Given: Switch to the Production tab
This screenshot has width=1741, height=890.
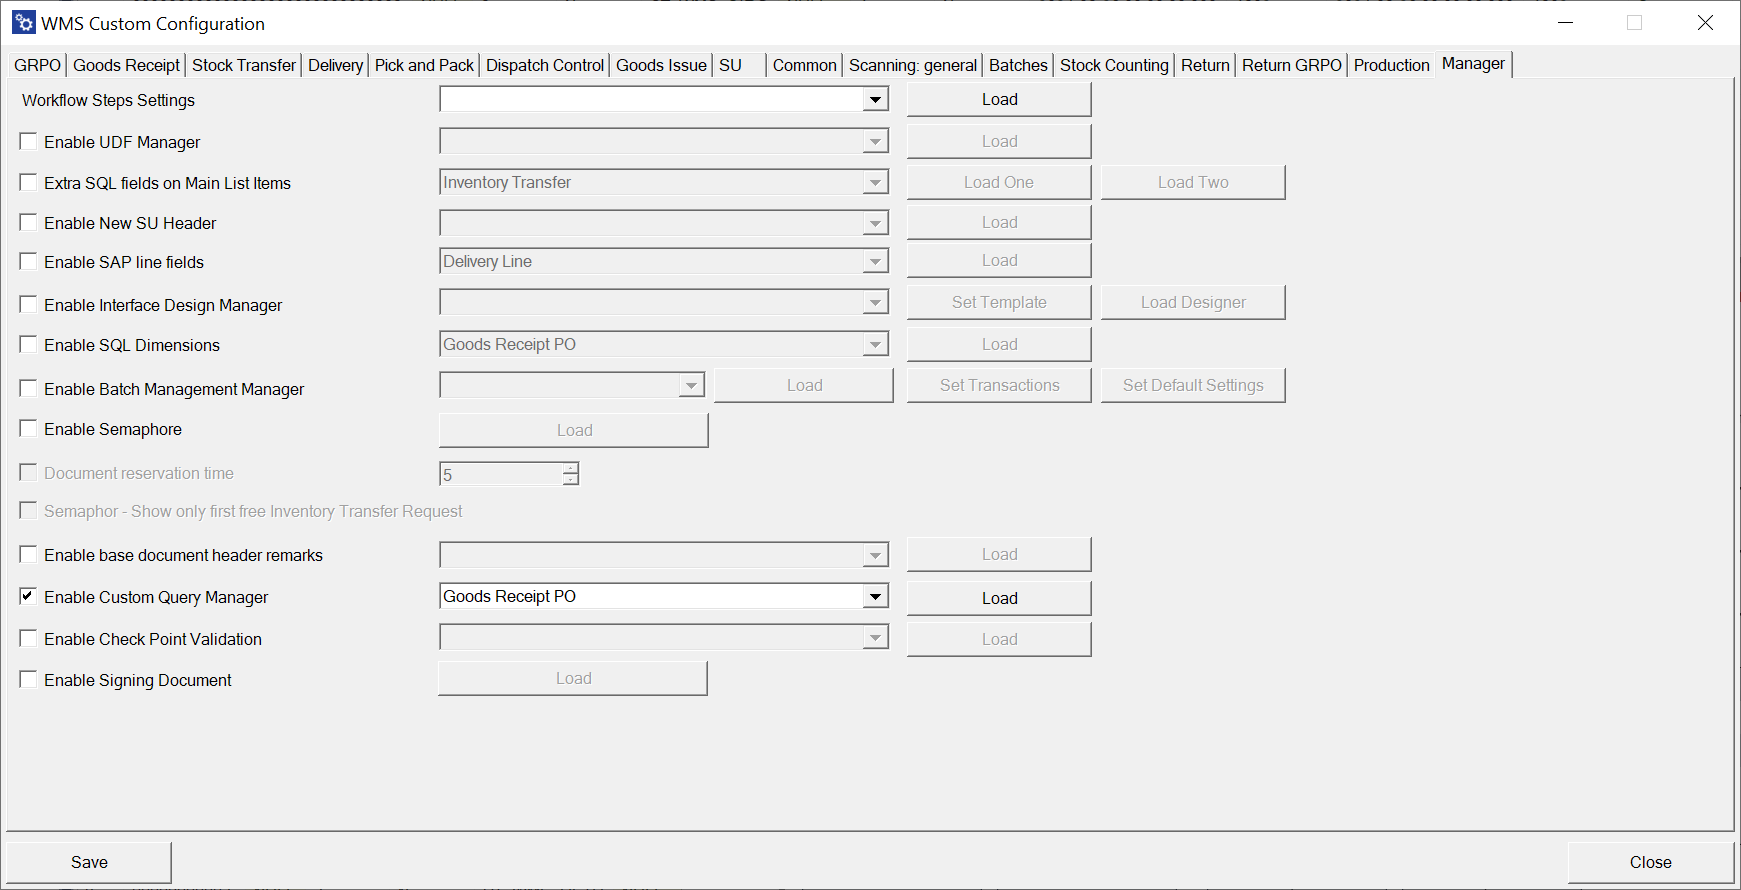Looking at the screenshot, I should [x=1392, y=65].
